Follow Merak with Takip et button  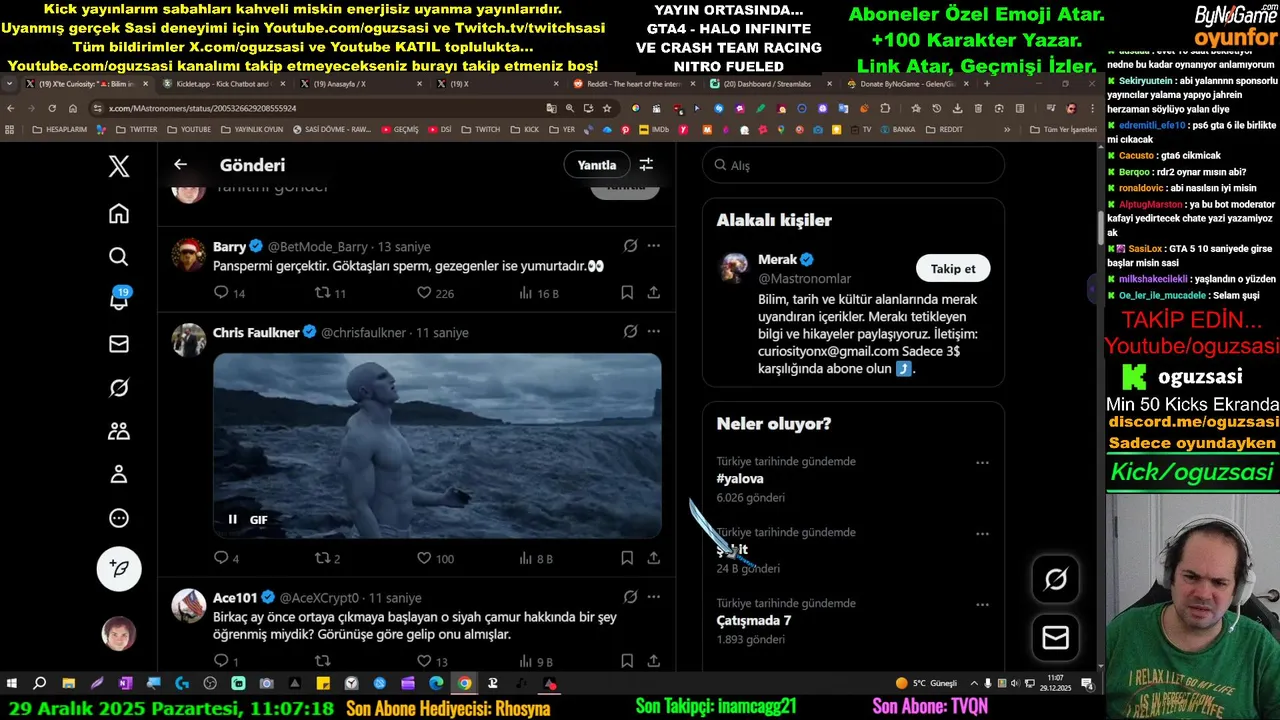[x=953, y=268]
